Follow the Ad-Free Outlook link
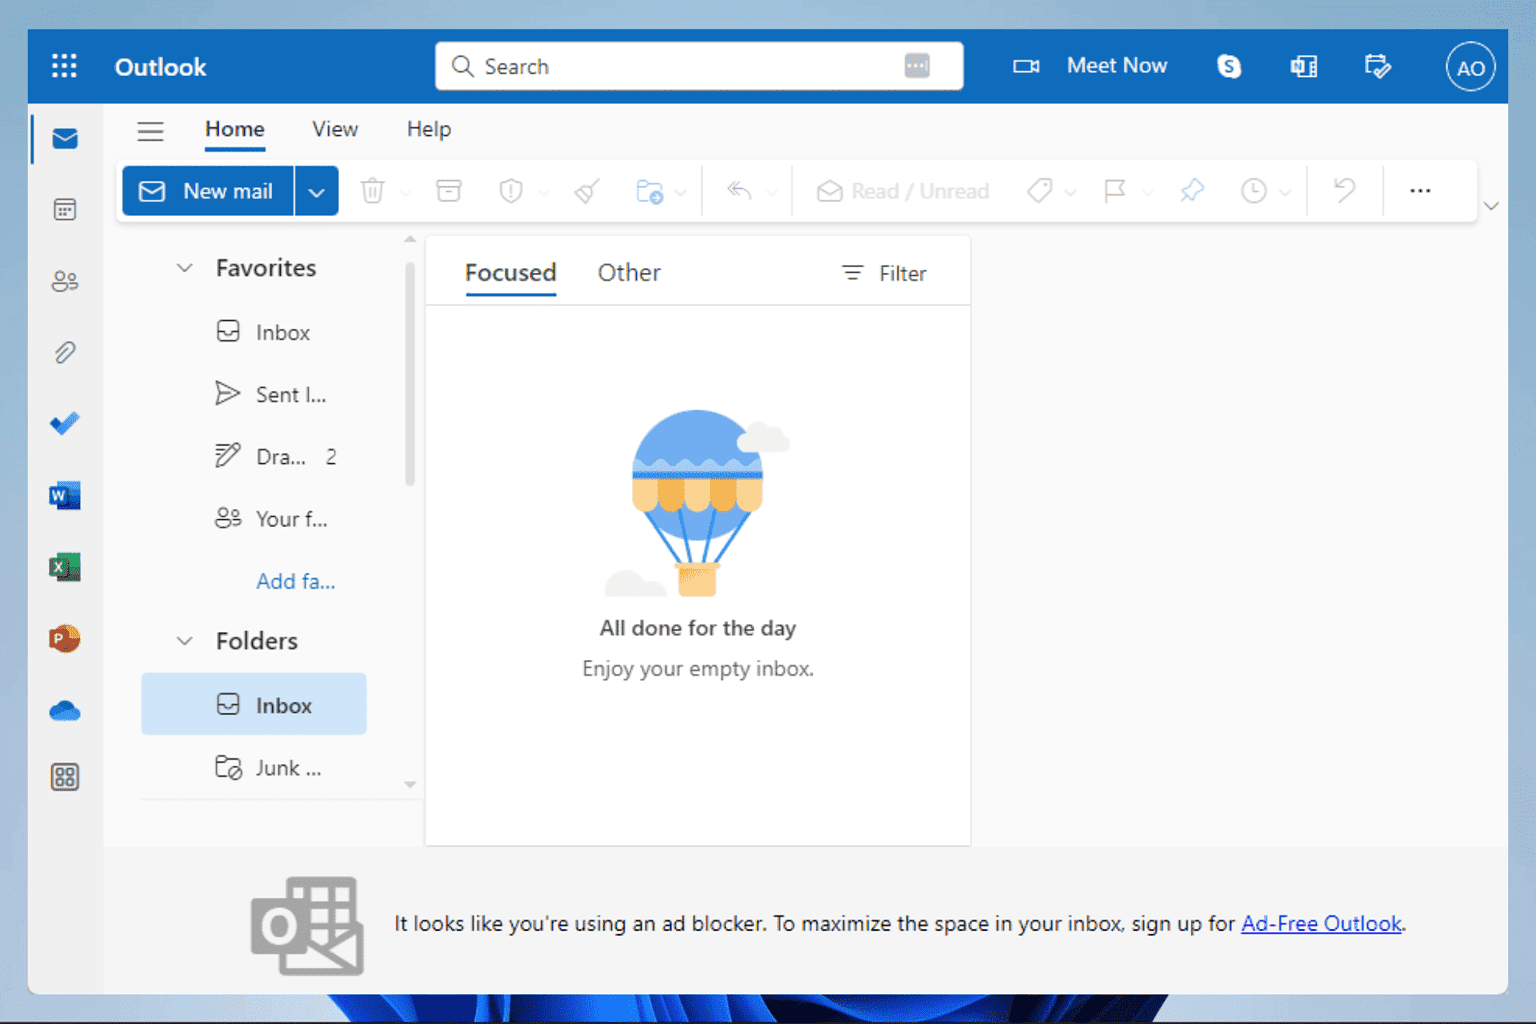 (1321, 923)
